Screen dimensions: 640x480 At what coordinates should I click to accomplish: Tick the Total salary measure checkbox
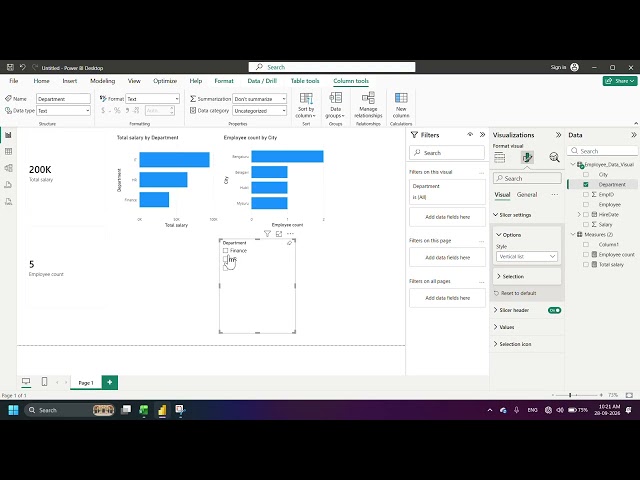(x=586, y=264)
